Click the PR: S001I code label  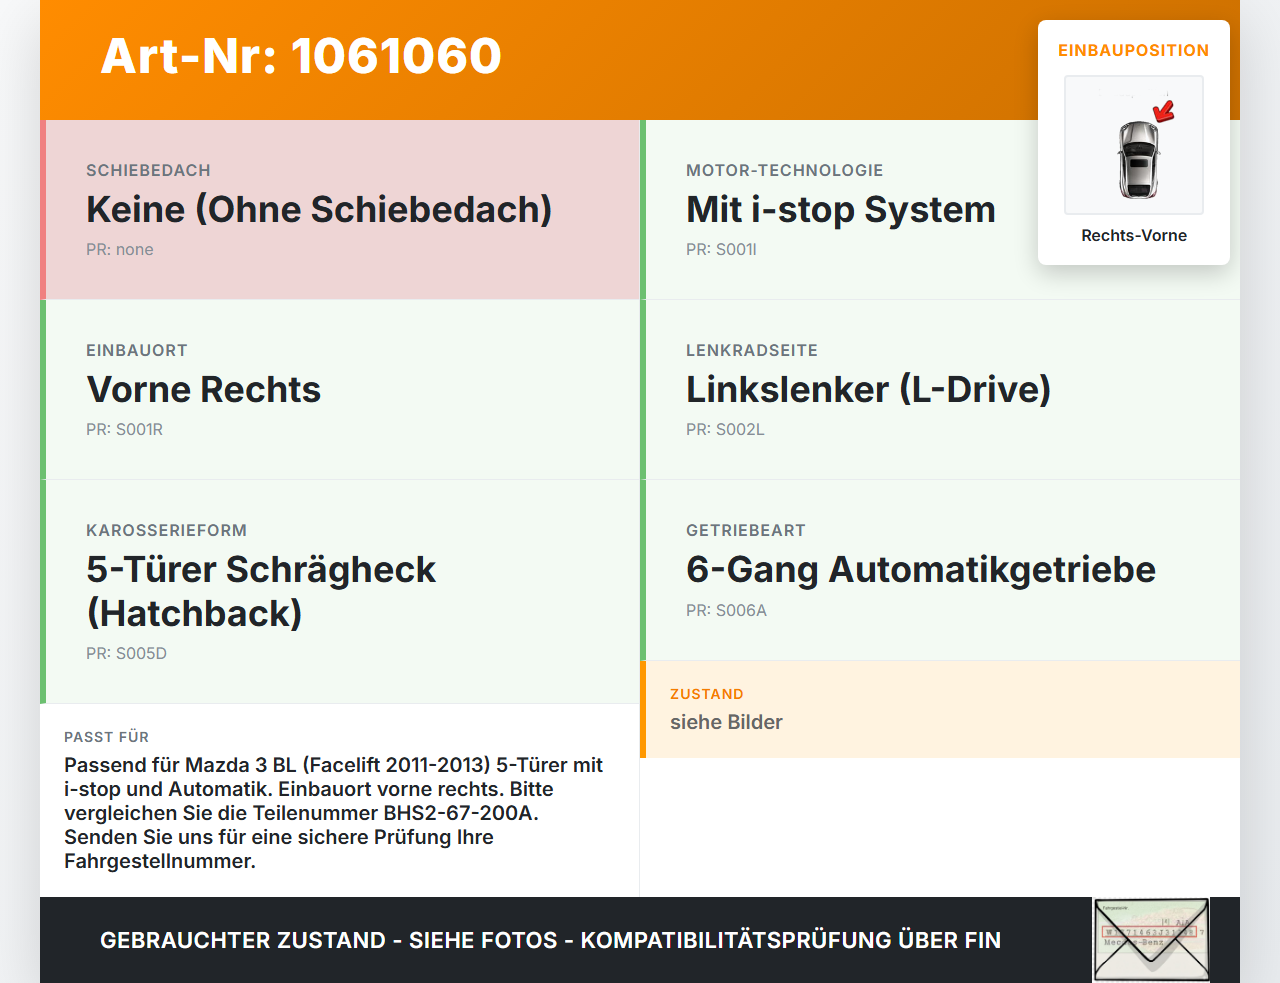pos(721,249)
